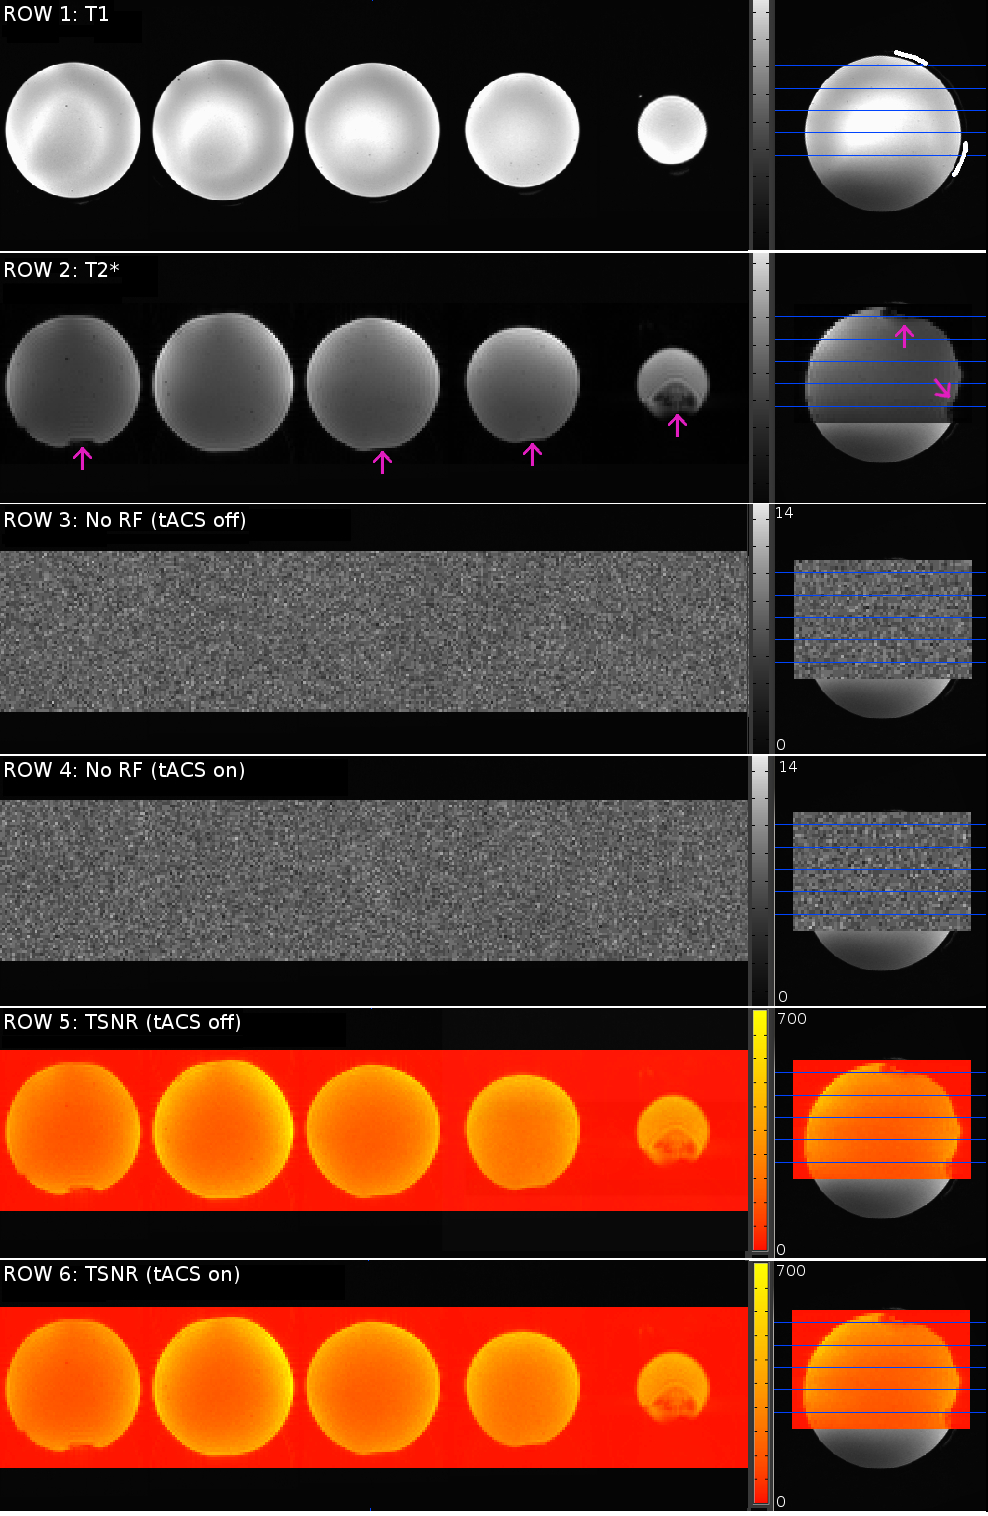
Task: Click the "ROW 5: TSNR (tACS off)" label
Action: [122, 1022]
